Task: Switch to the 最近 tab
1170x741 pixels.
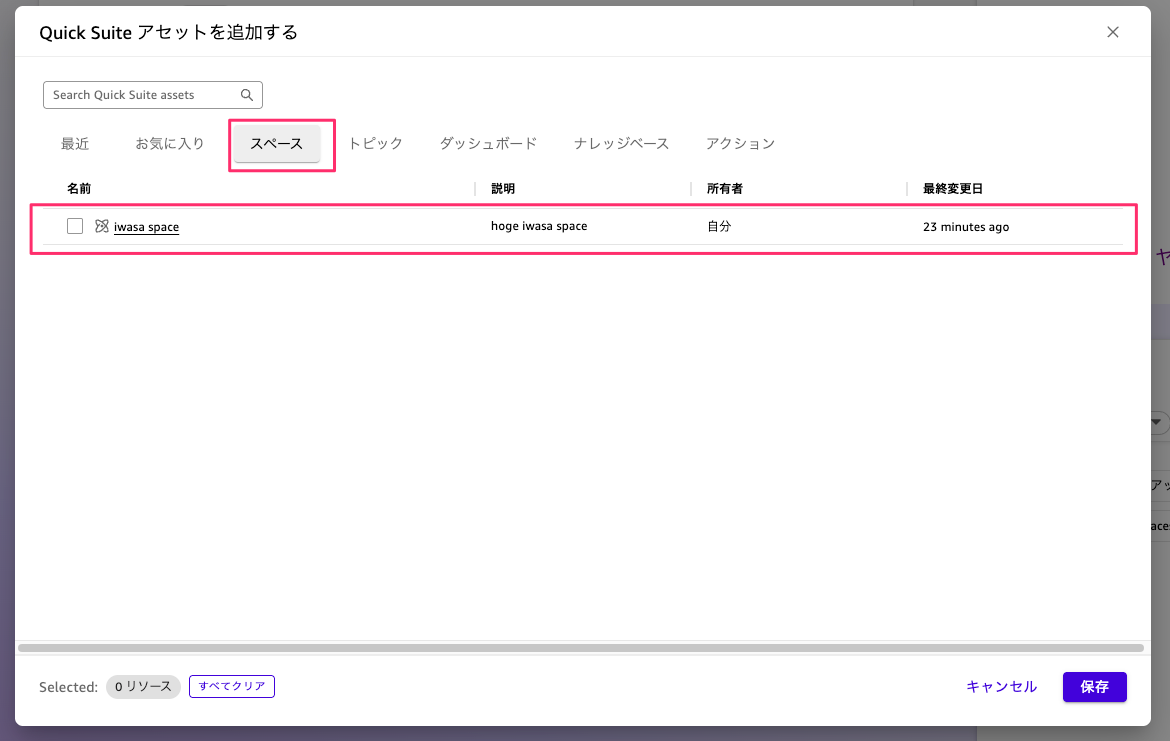Action: 75,144
